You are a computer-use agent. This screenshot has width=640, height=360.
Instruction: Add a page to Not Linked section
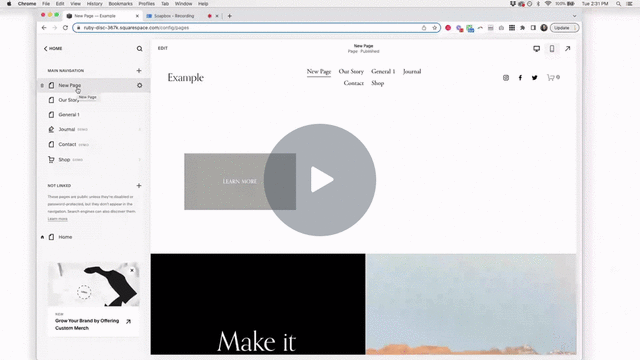click(x=139, y=186)
